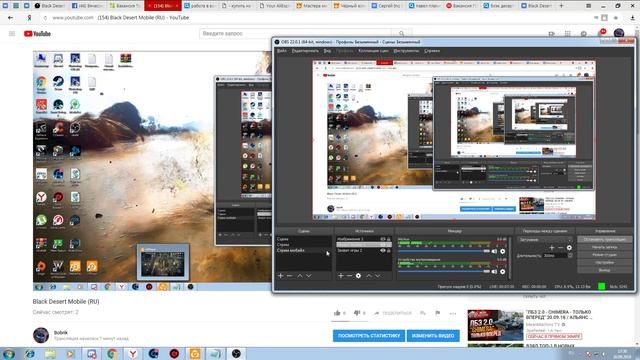Select Захват игры 2 in Sources list
The width and height of the screenshot is (640, 360).
click(x=364, y=251)
